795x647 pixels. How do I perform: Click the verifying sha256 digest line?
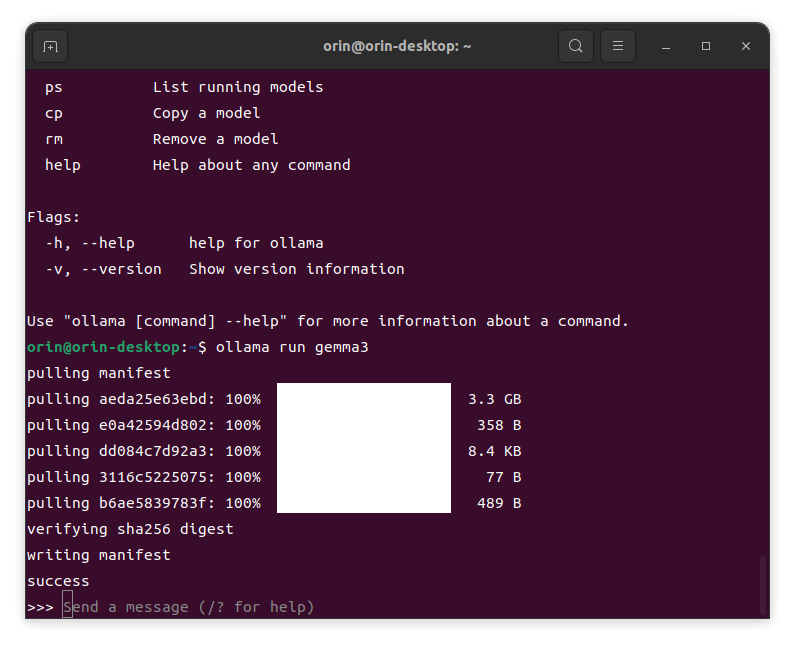[x=130, y=529]
